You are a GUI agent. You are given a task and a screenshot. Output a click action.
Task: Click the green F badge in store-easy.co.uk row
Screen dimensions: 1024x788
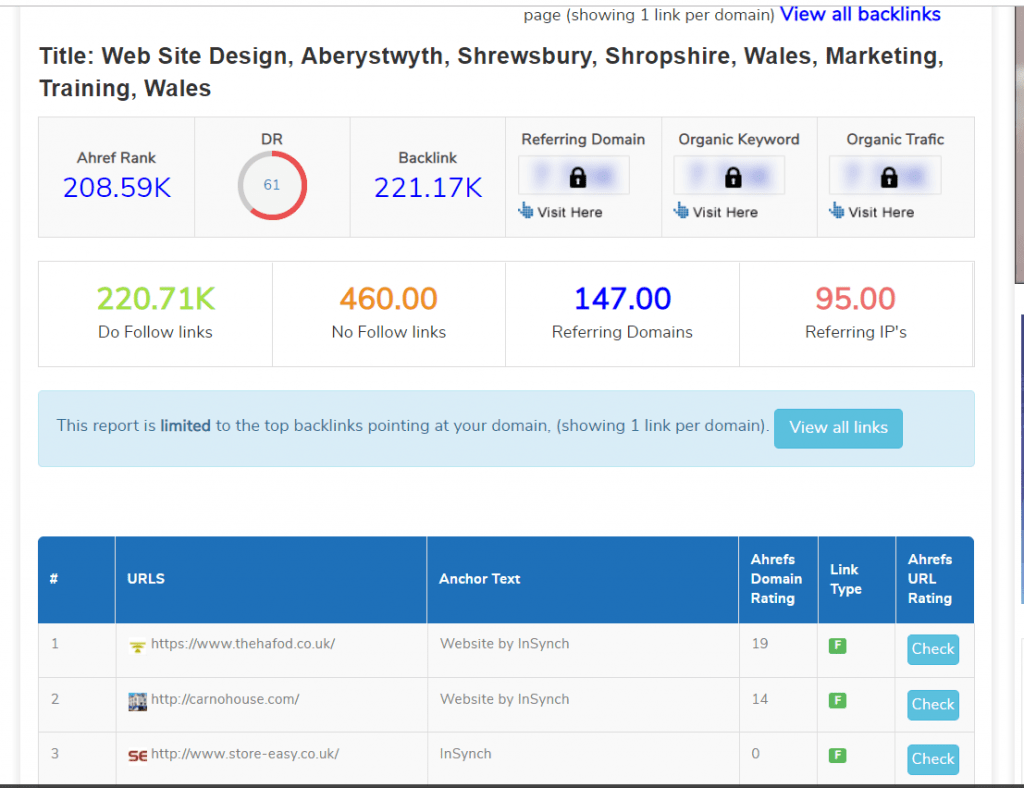(x=837, y=756)
